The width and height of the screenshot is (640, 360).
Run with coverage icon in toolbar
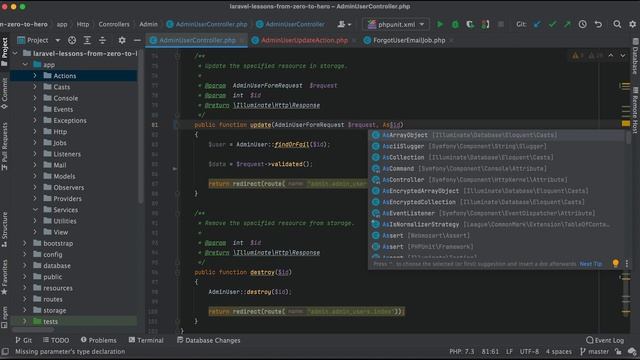point(470,24)
